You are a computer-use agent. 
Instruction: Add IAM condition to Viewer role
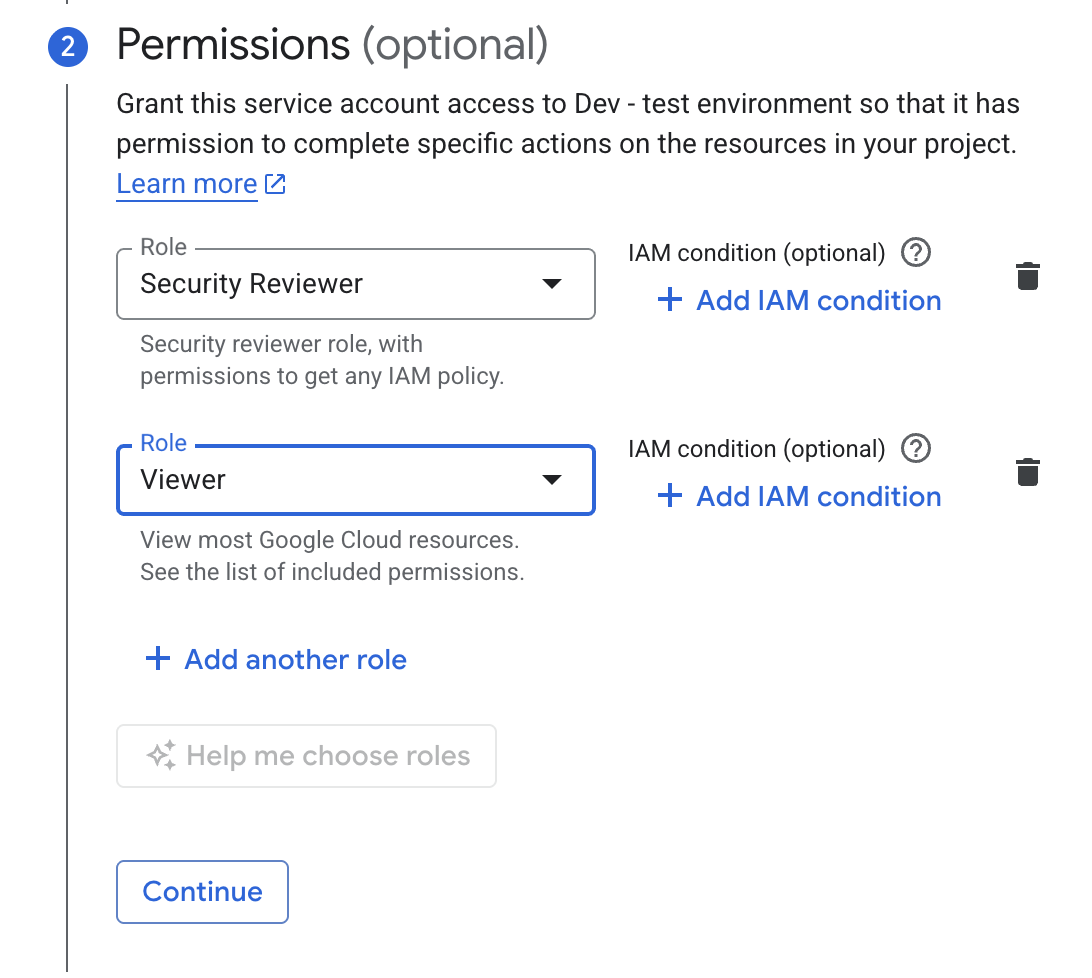tap(818, 496)
